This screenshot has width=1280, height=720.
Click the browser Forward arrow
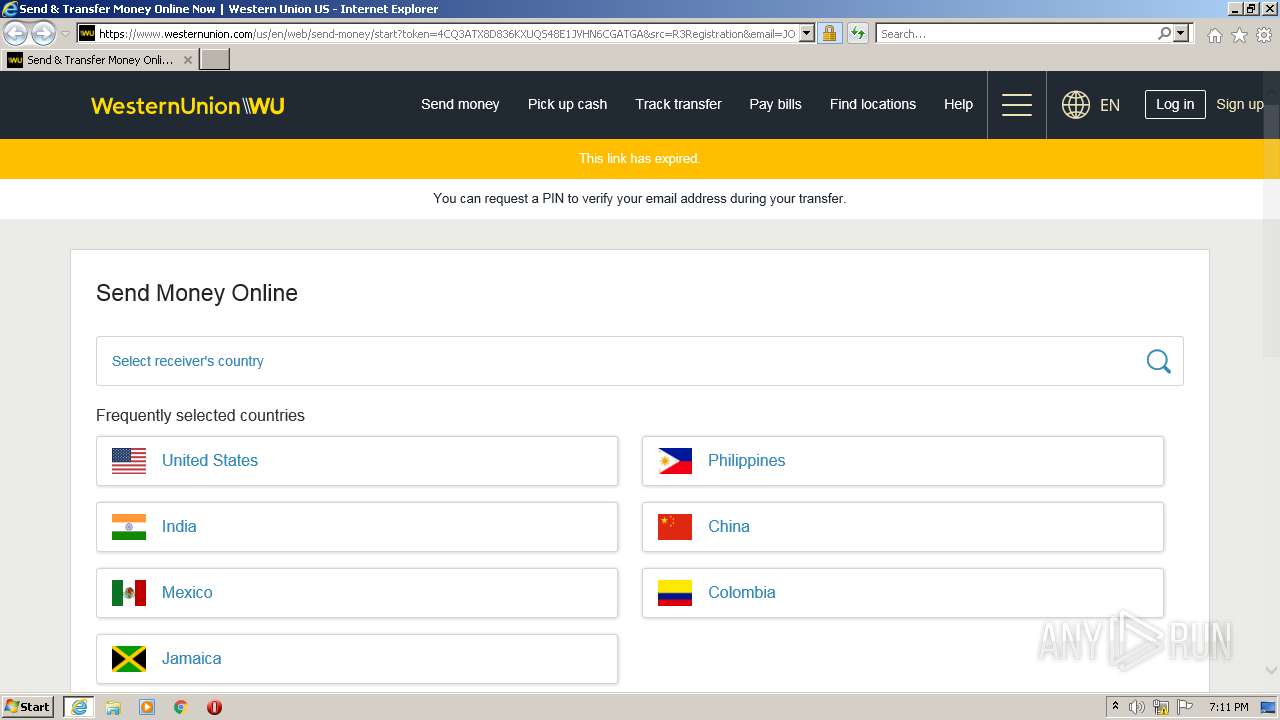(43, 34)
